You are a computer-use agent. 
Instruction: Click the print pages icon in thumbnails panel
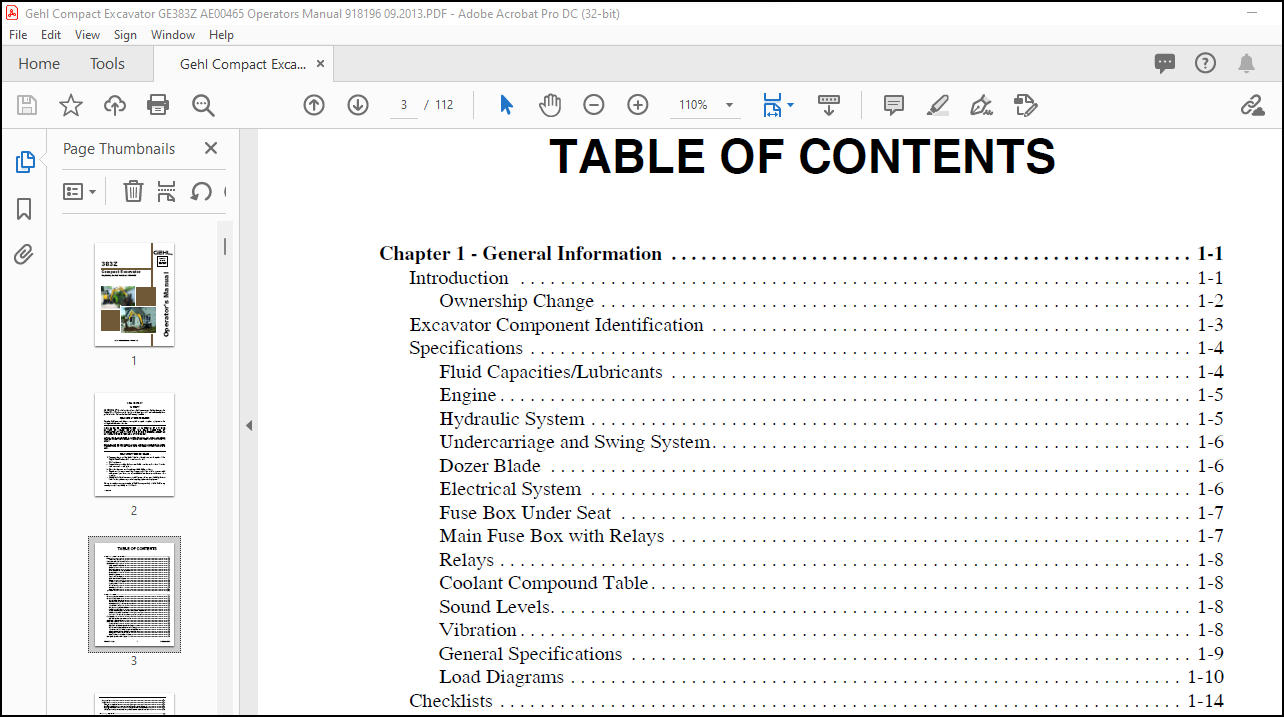click(x=167, y=191)
